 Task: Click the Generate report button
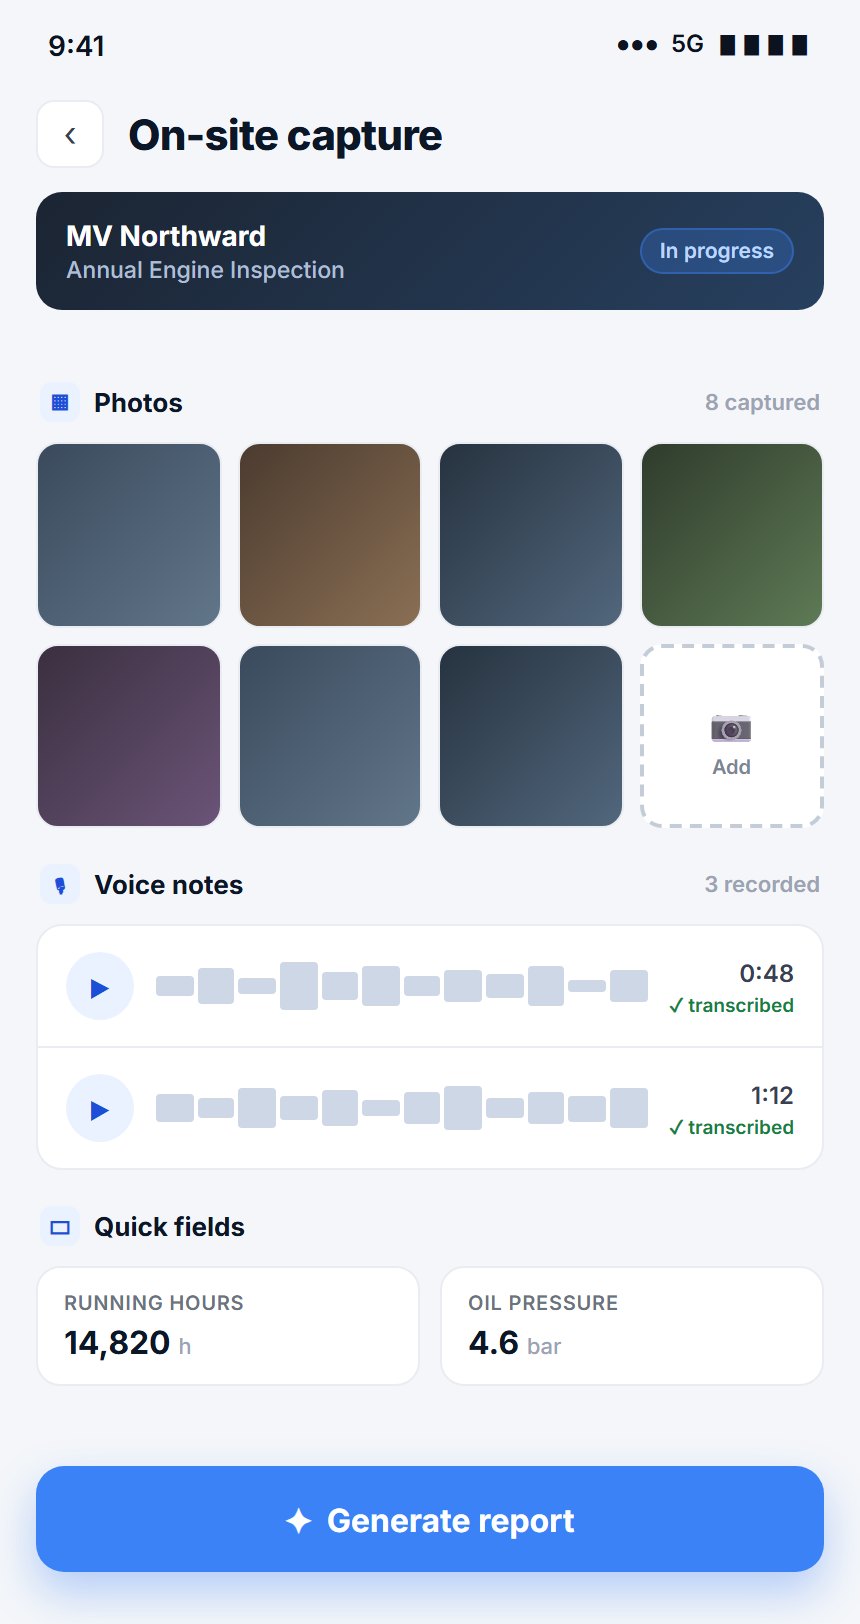(x=430, y=1519)
